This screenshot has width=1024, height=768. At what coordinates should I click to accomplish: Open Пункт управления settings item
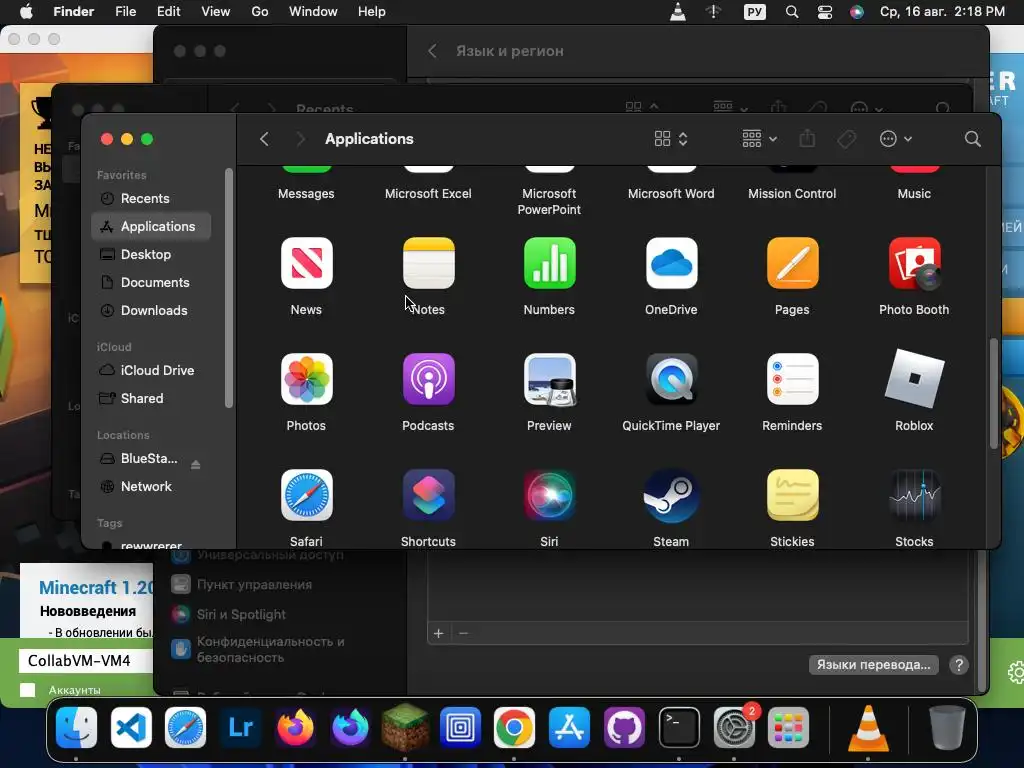click(x=242, y=584)
